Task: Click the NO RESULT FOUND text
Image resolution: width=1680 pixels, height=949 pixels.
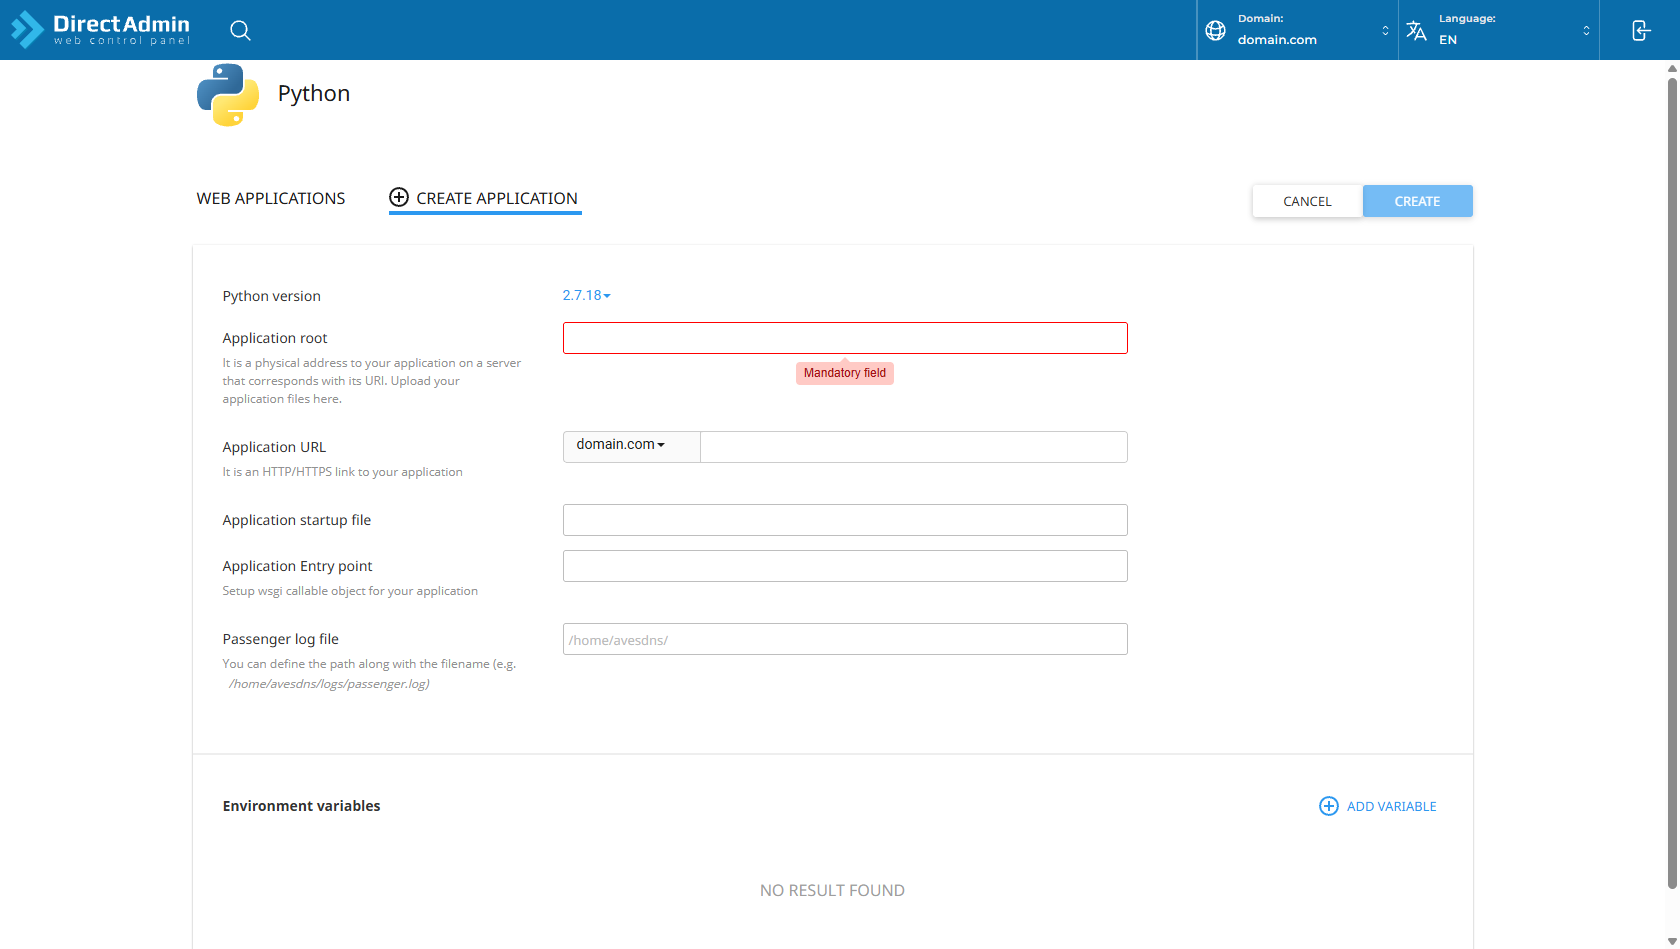Action: (x=832, y=890)
